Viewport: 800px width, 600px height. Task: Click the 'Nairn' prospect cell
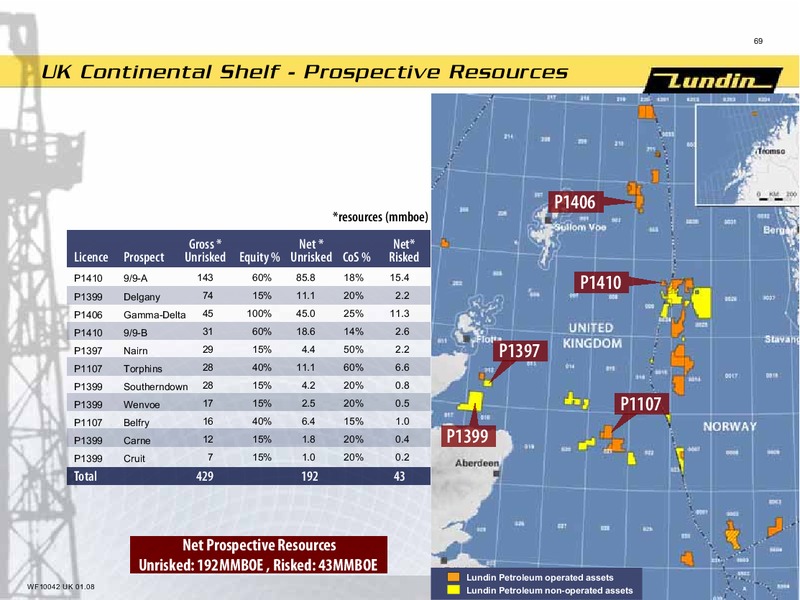coord(135,351)
